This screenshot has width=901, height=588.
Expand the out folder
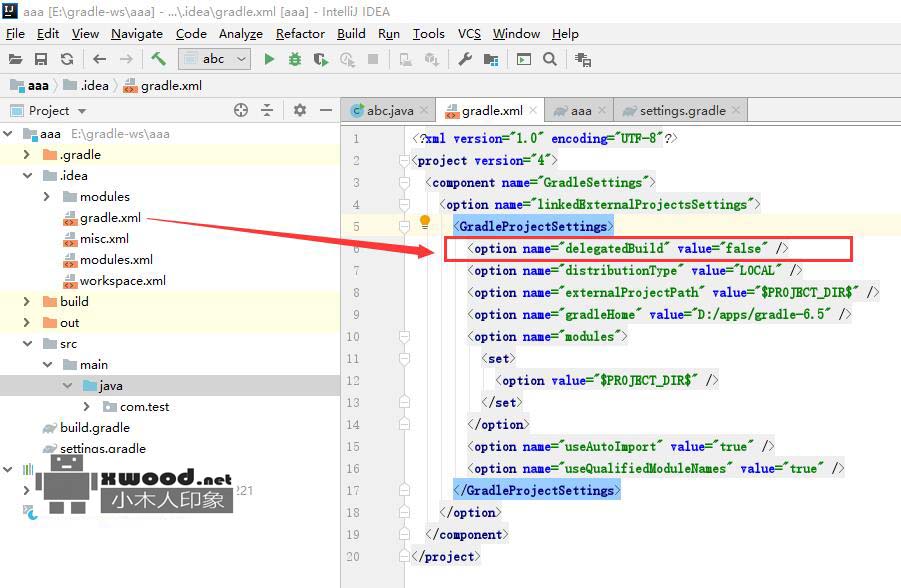tap(26, 322)
